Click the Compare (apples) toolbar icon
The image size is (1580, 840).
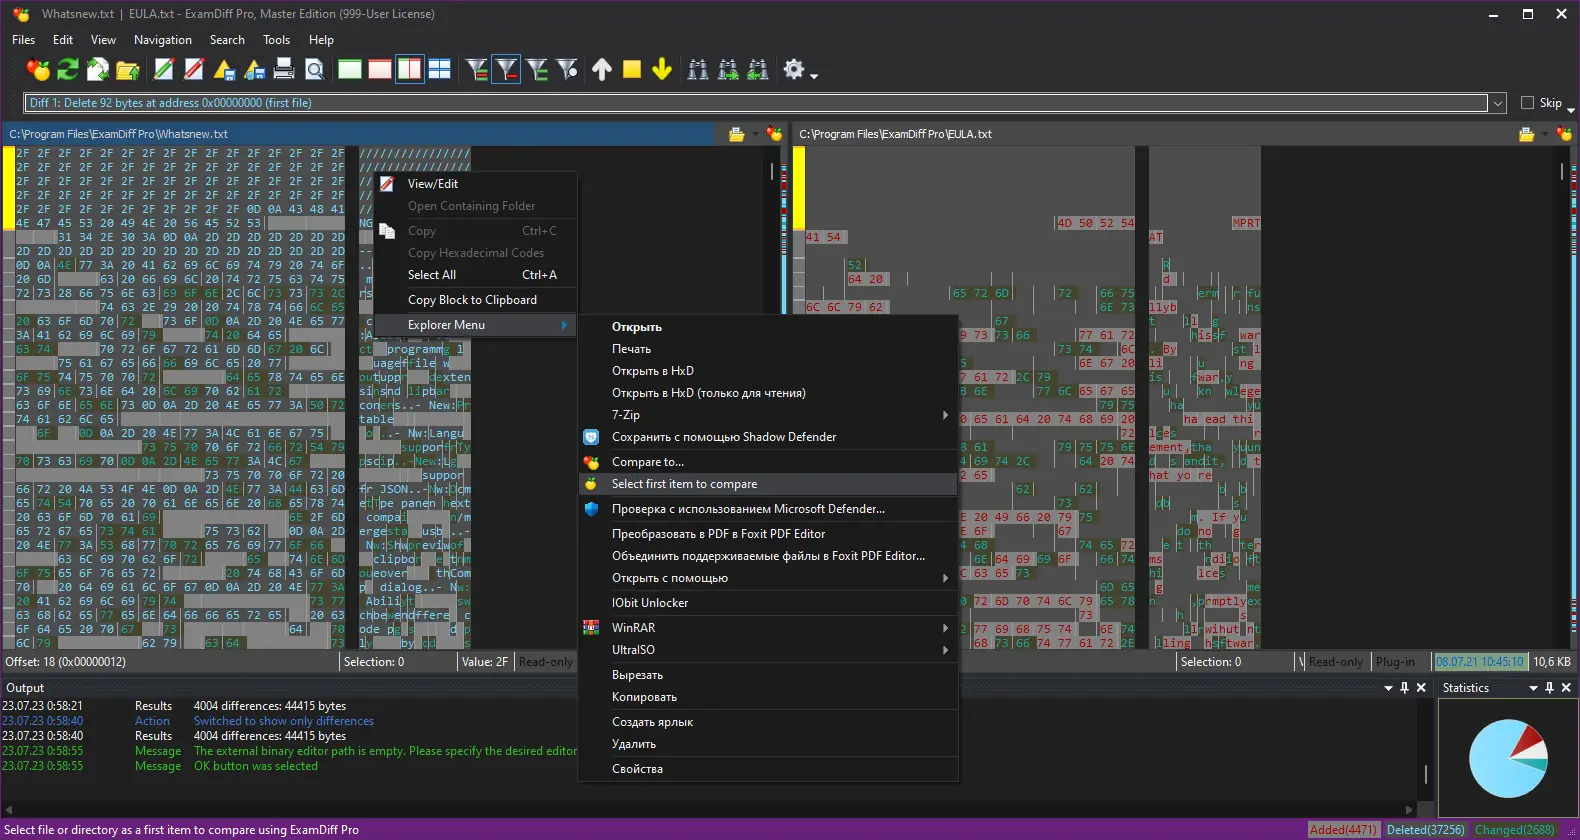tap(38, 69)
